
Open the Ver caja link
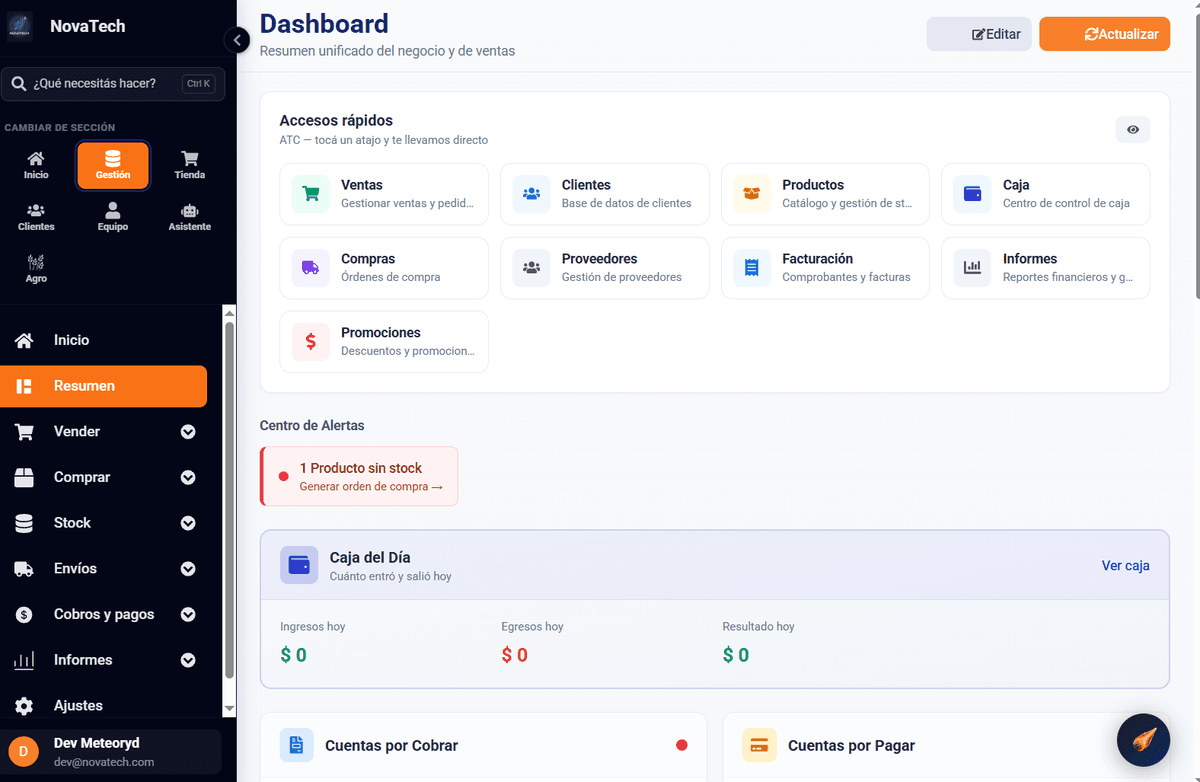click(x=1126, y=565)
